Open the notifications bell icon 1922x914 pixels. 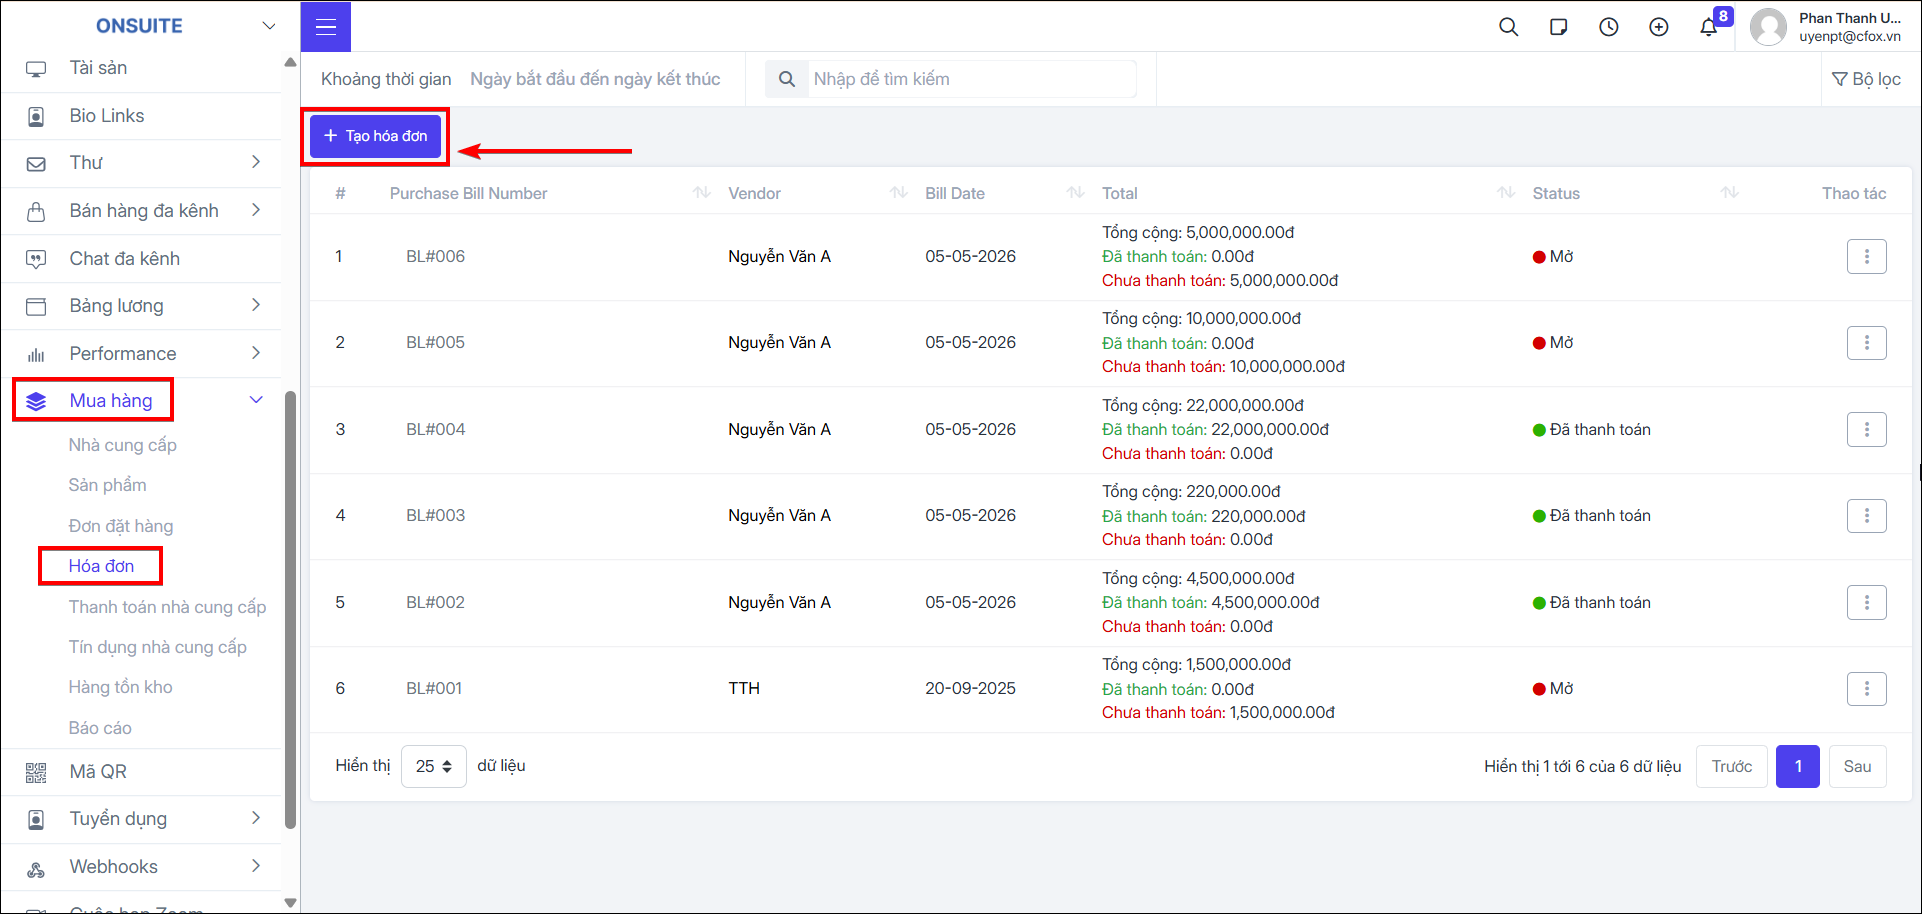point(1708,27)
